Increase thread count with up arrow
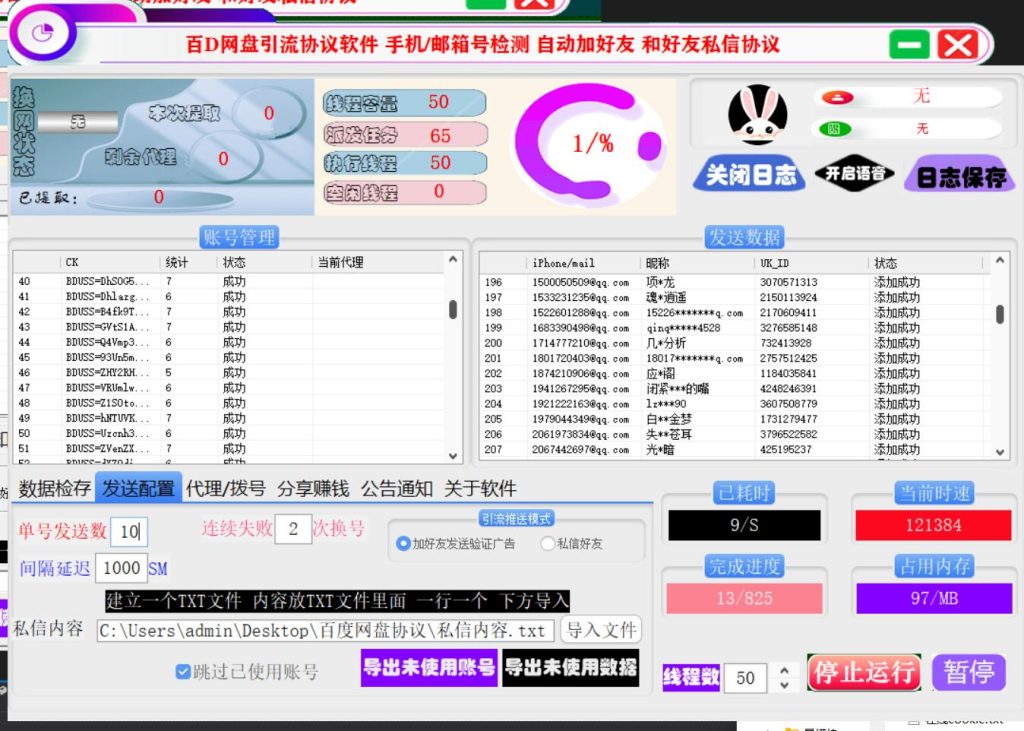 coord(784,670)
